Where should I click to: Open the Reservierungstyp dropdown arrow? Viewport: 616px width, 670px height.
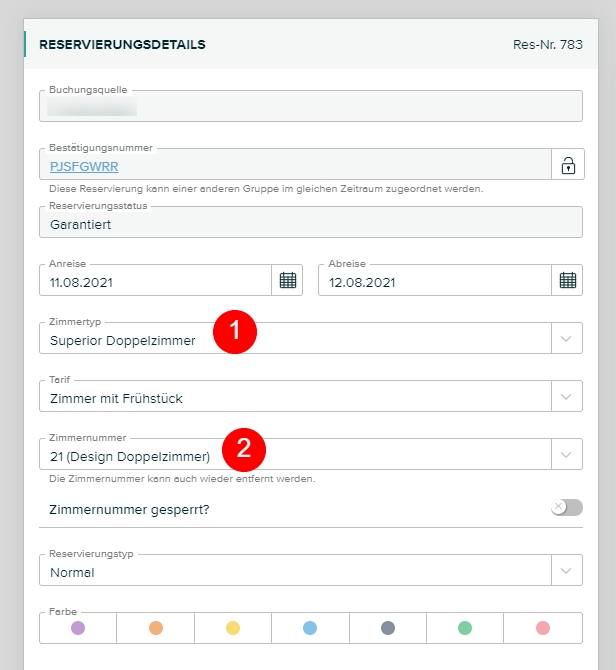click(567, 571)
